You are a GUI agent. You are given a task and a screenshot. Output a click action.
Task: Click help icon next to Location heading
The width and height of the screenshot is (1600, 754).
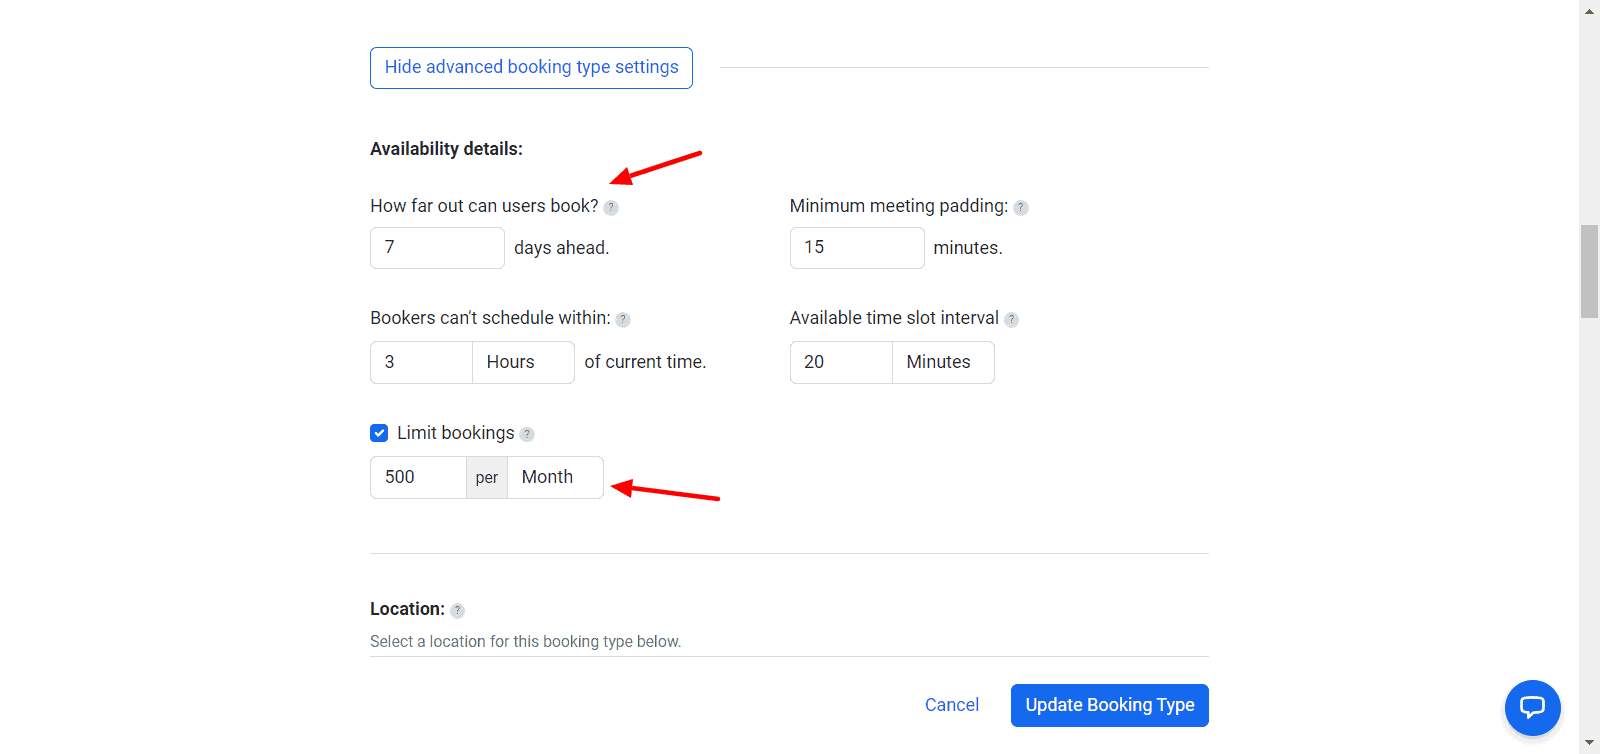[x=457, y=611]
